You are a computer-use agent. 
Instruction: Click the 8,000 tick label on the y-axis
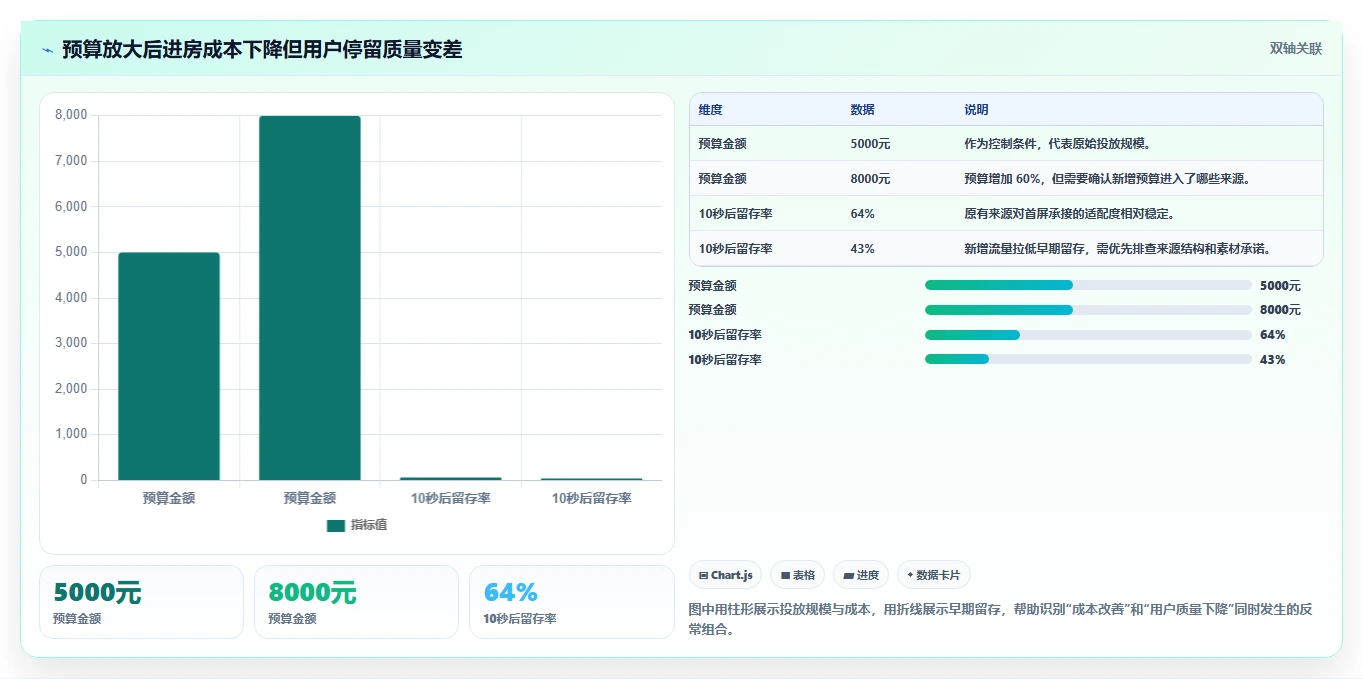70,115
